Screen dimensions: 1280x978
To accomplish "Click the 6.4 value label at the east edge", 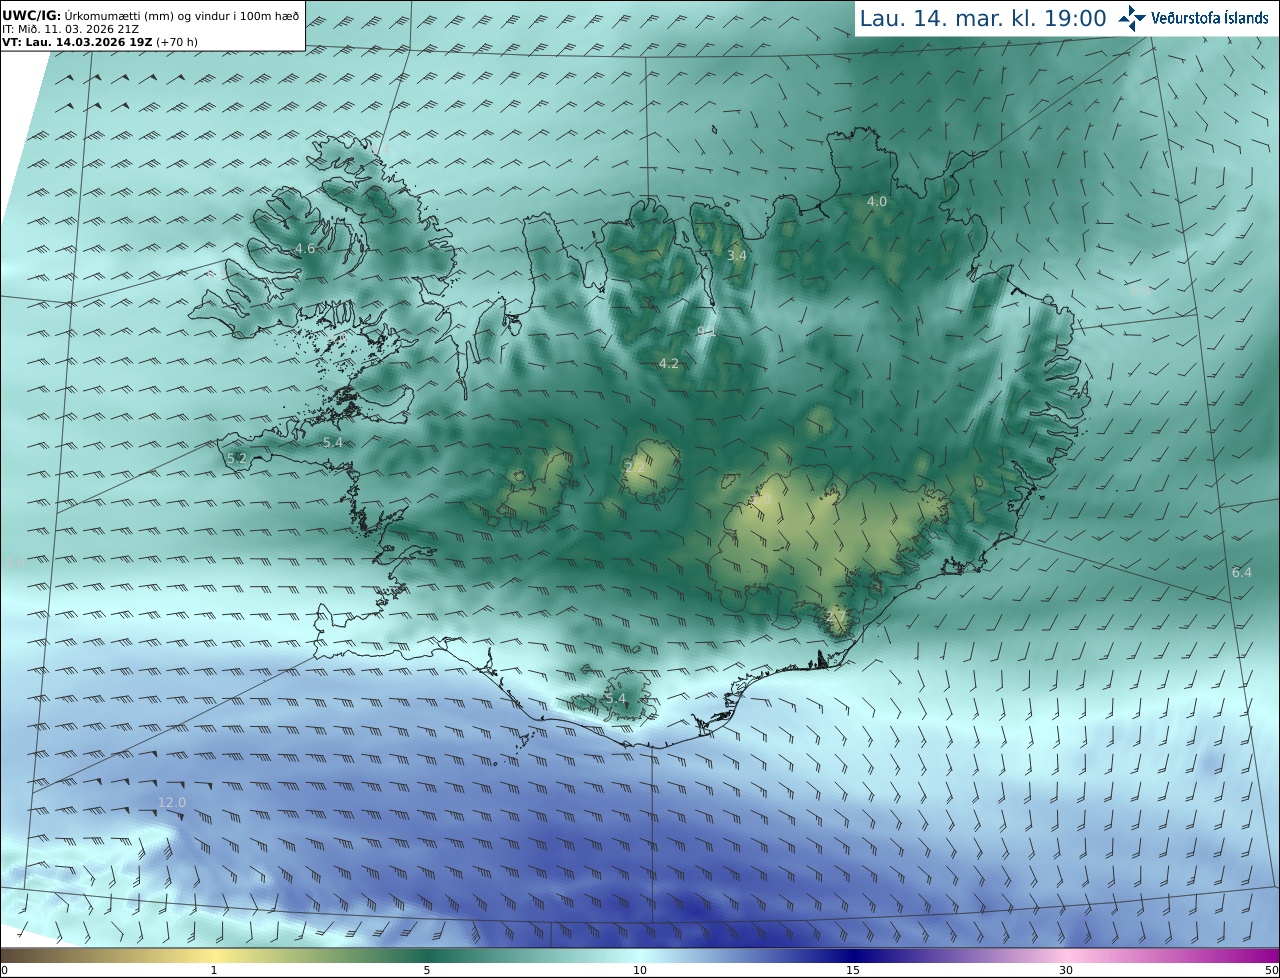I will point(1241,572).
